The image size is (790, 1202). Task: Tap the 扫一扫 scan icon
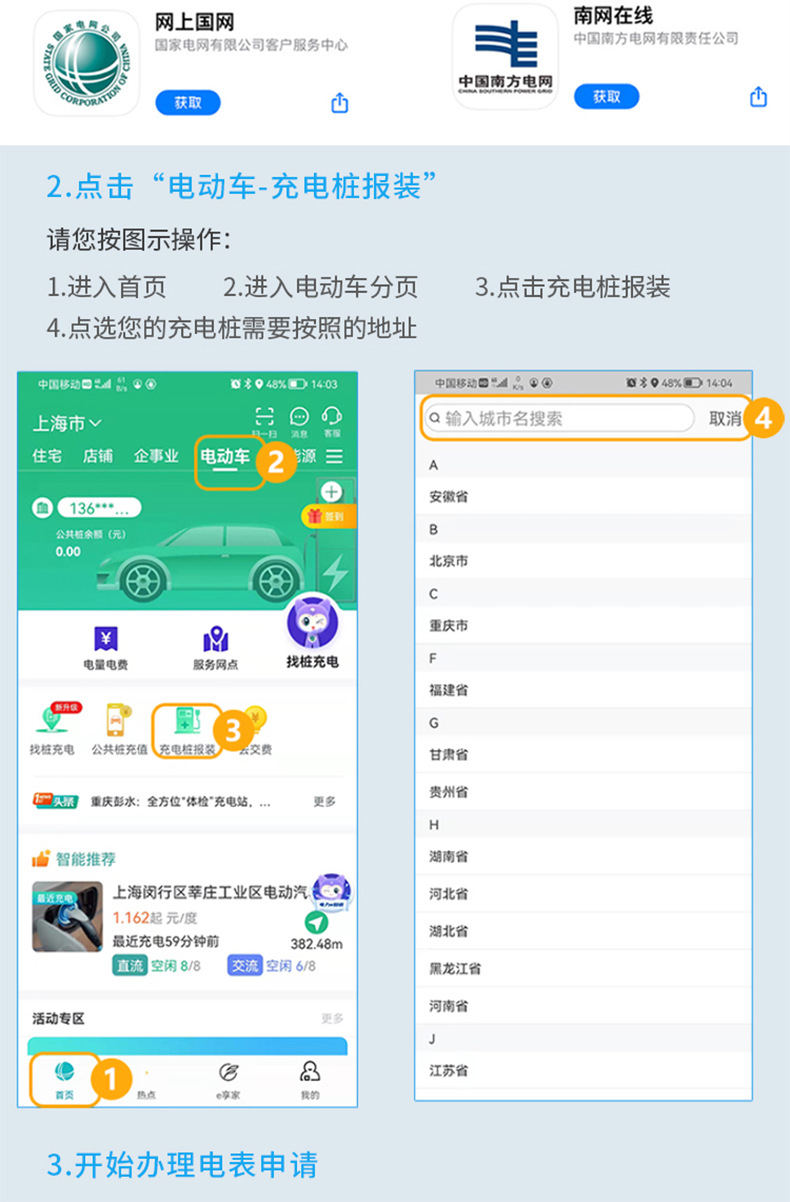pos(264,422)
